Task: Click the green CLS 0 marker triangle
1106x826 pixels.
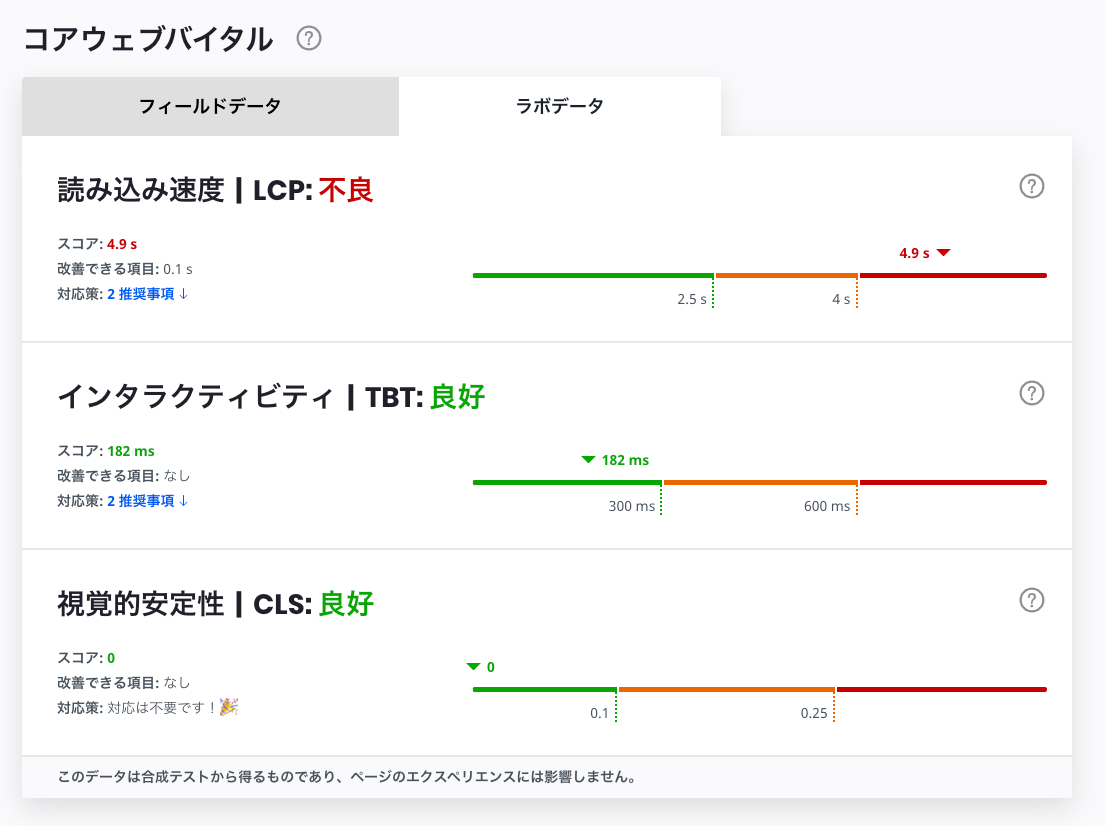Action: [473, 667]
